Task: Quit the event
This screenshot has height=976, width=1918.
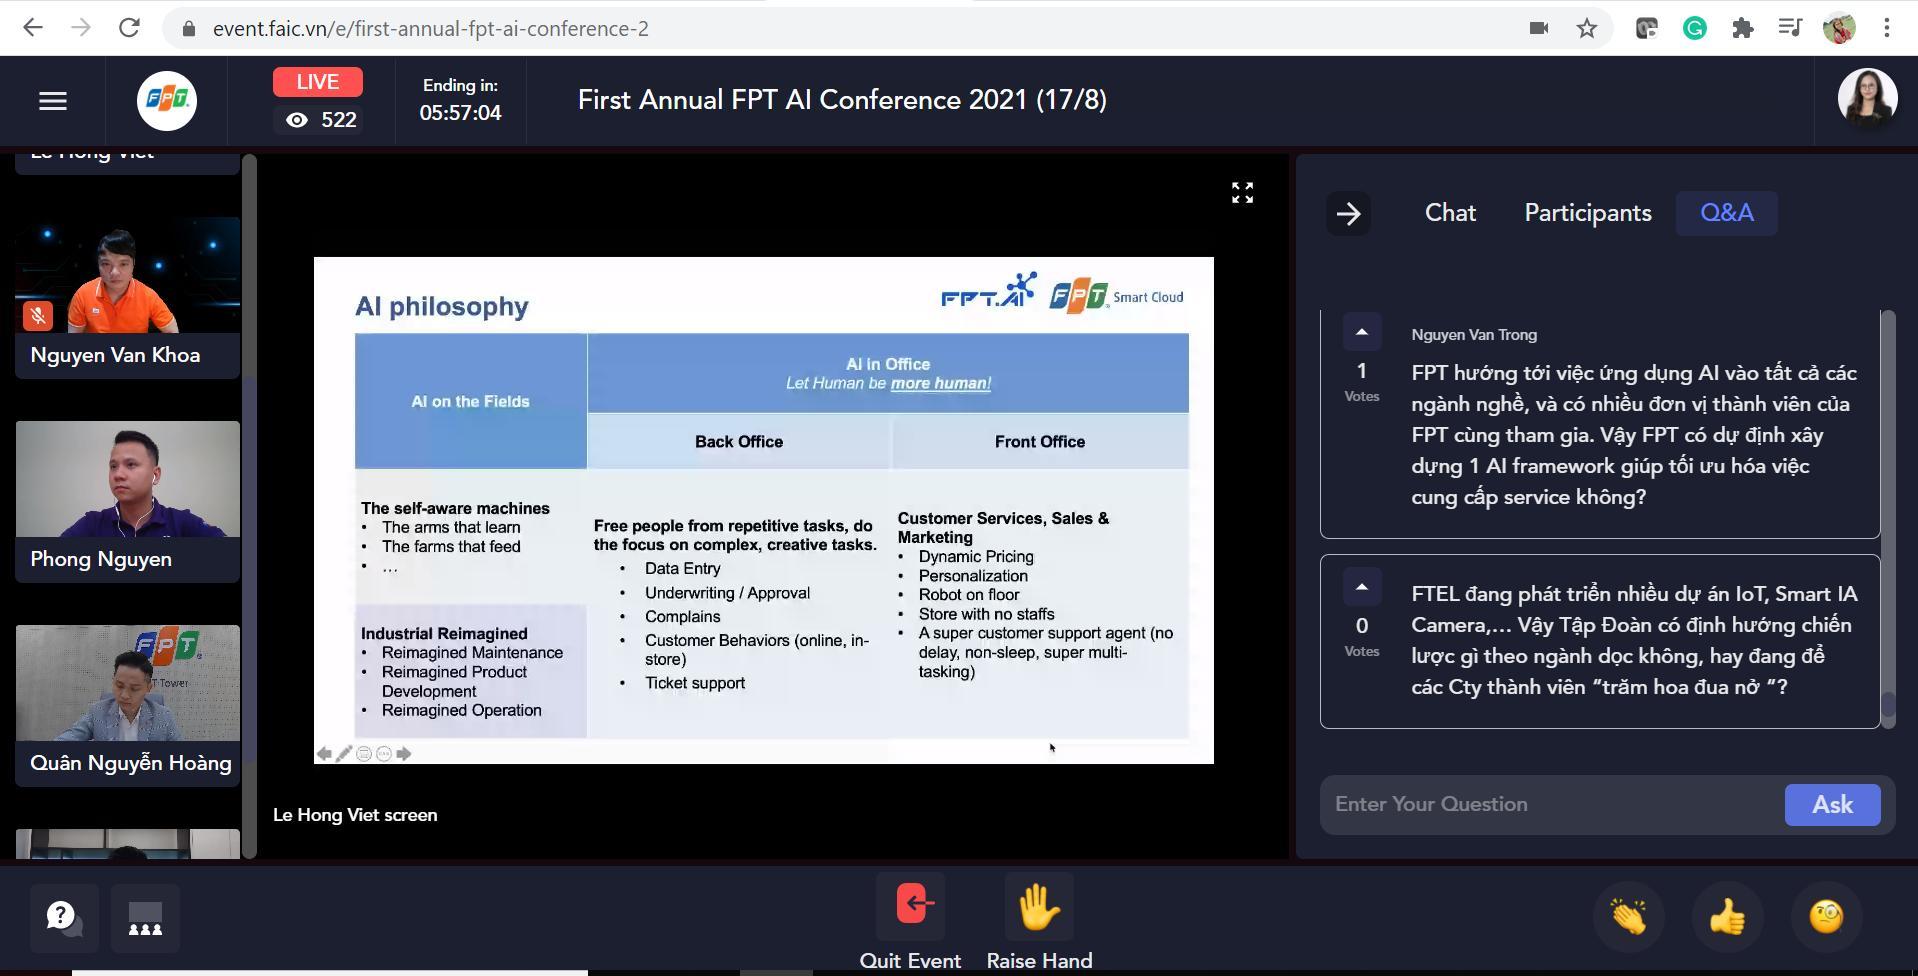Action: [910, 922]
